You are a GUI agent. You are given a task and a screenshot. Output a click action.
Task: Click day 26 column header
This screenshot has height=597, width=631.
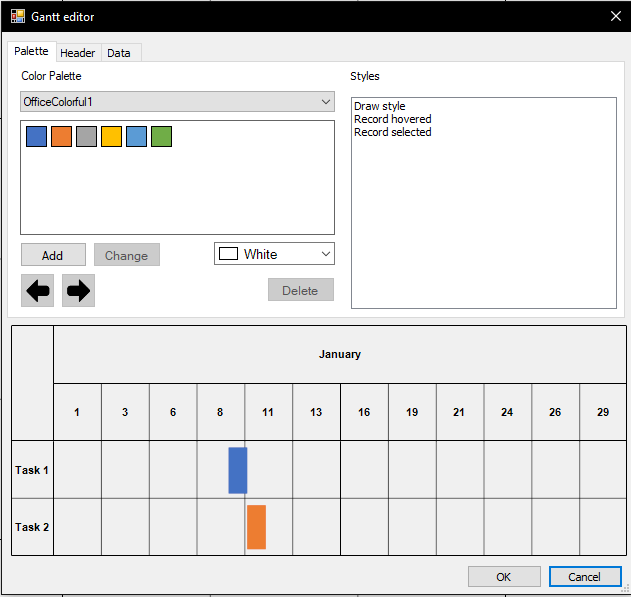point(555,412)
